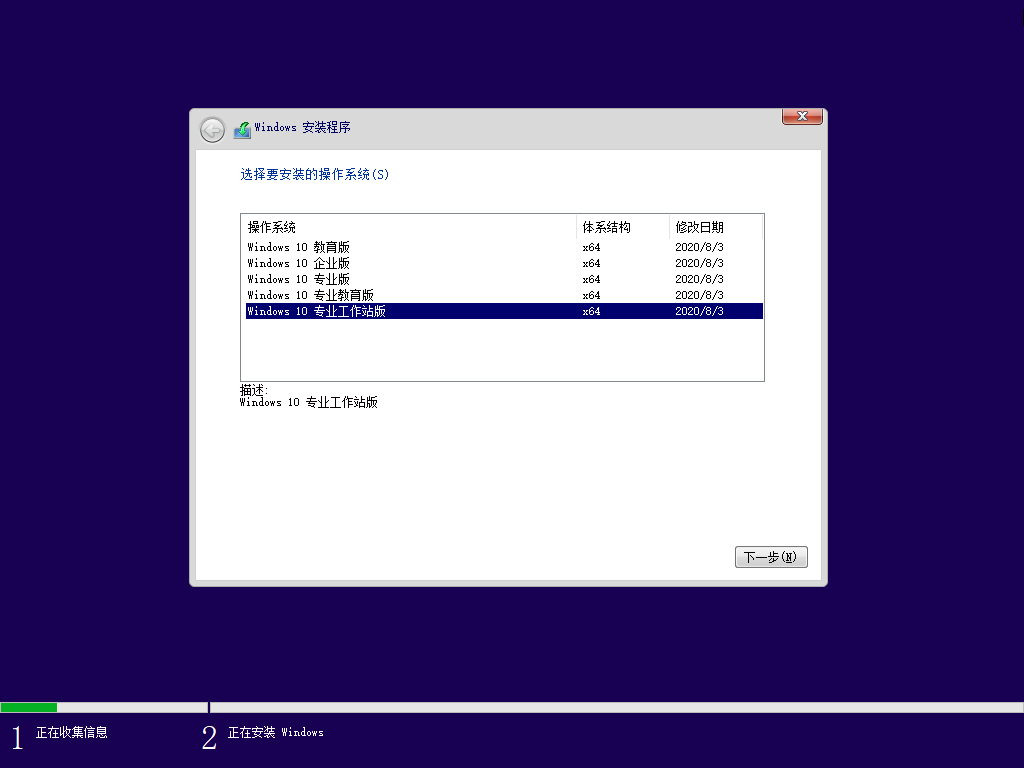Click the 修改日期 column header
Screen dimensions: 1024x768
(x=698, y=228)
